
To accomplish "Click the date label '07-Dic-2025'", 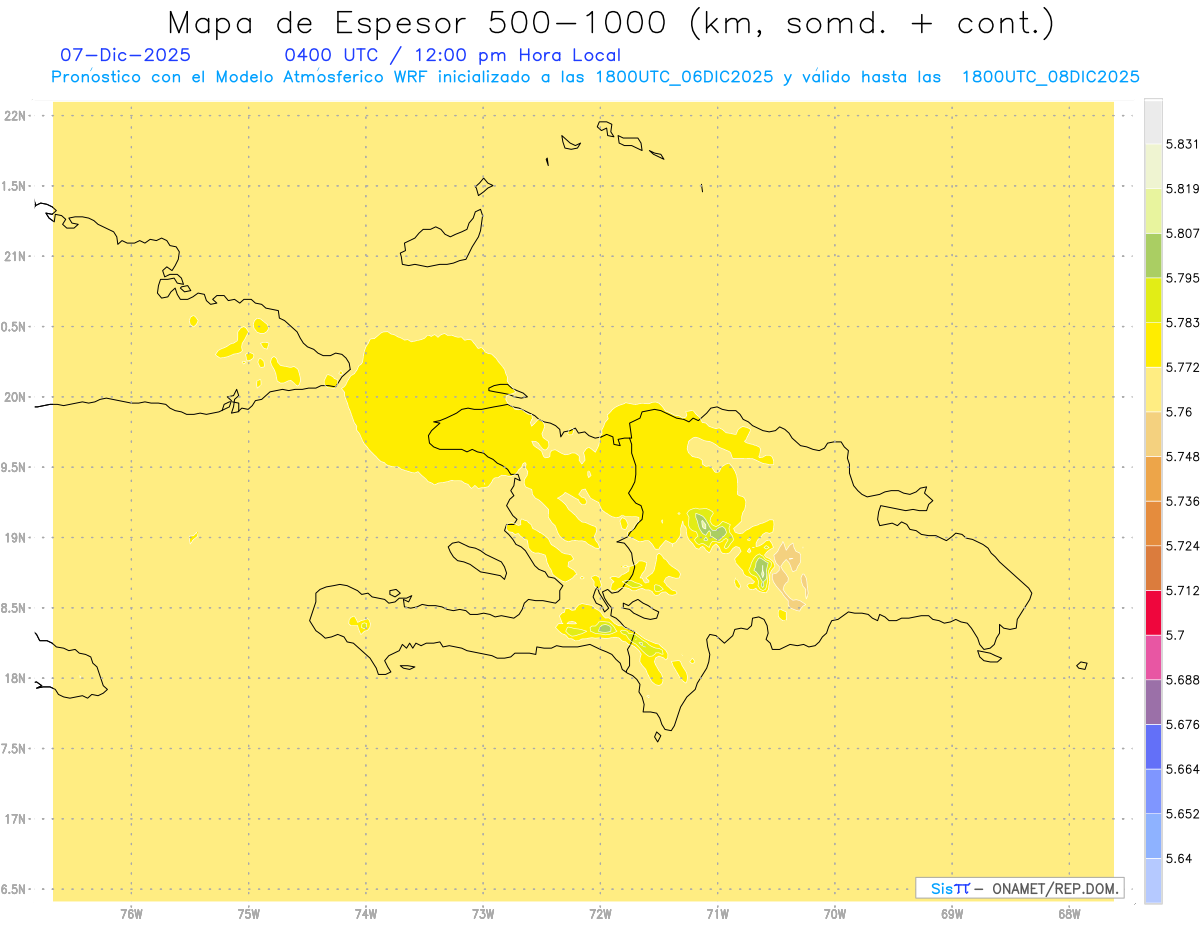I will coord(125,55).
